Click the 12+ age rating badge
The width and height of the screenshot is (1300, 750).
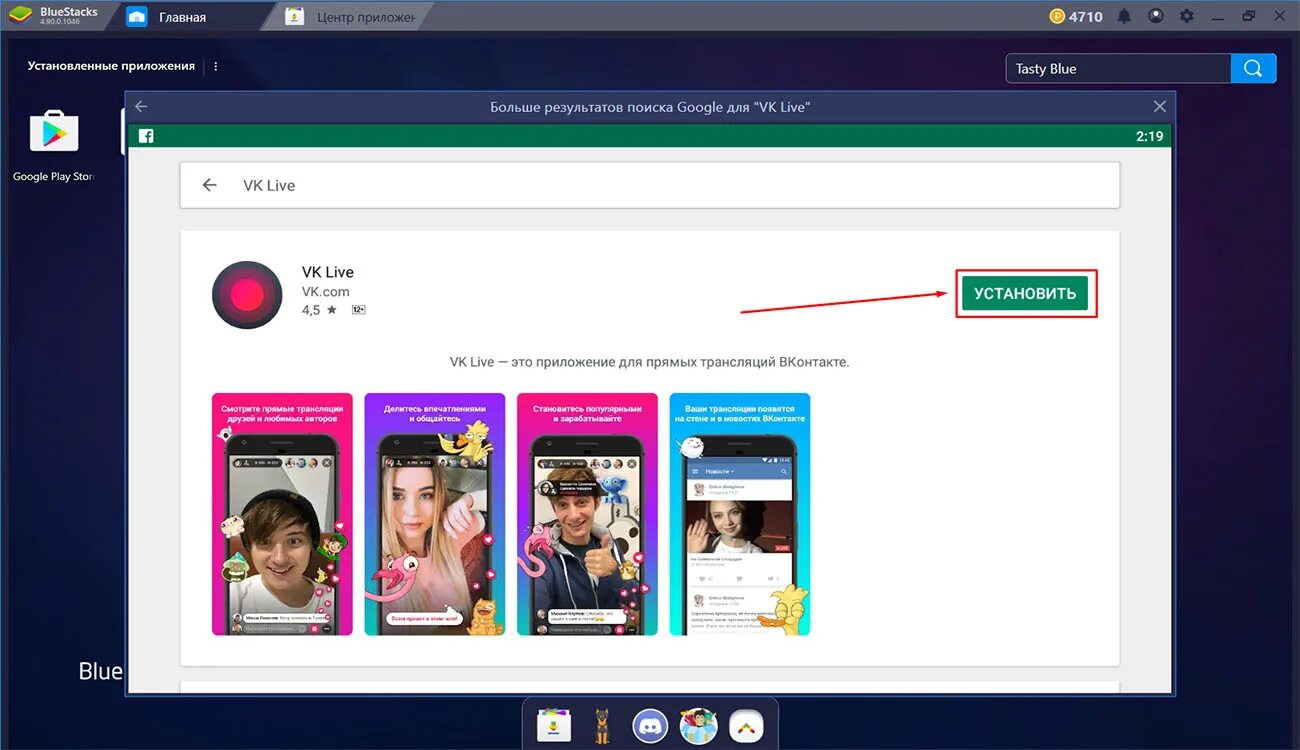(x=358, y=310)
